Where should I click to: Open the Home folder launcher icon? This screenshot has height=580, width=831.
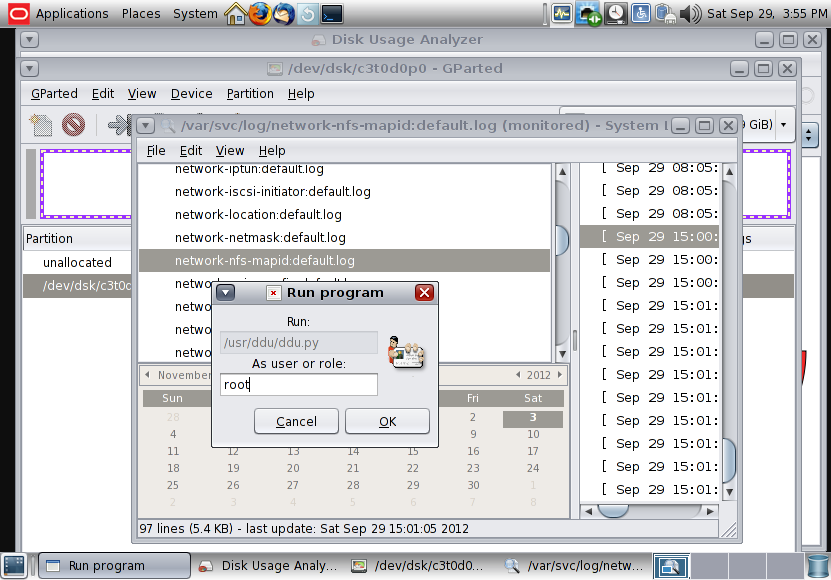(x=235, y=13)
